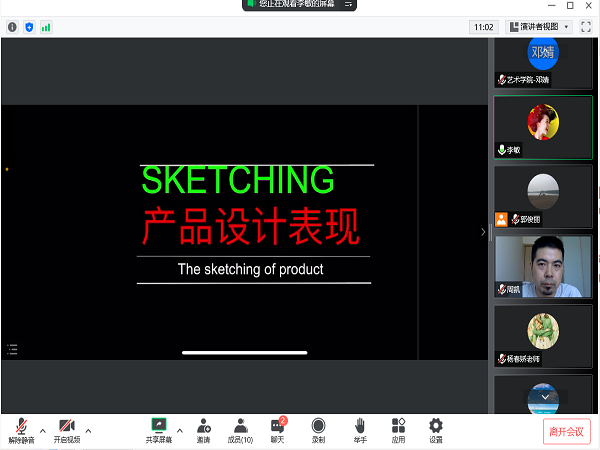
Task: Check the green network signal icon
Action: coord(46,27)
